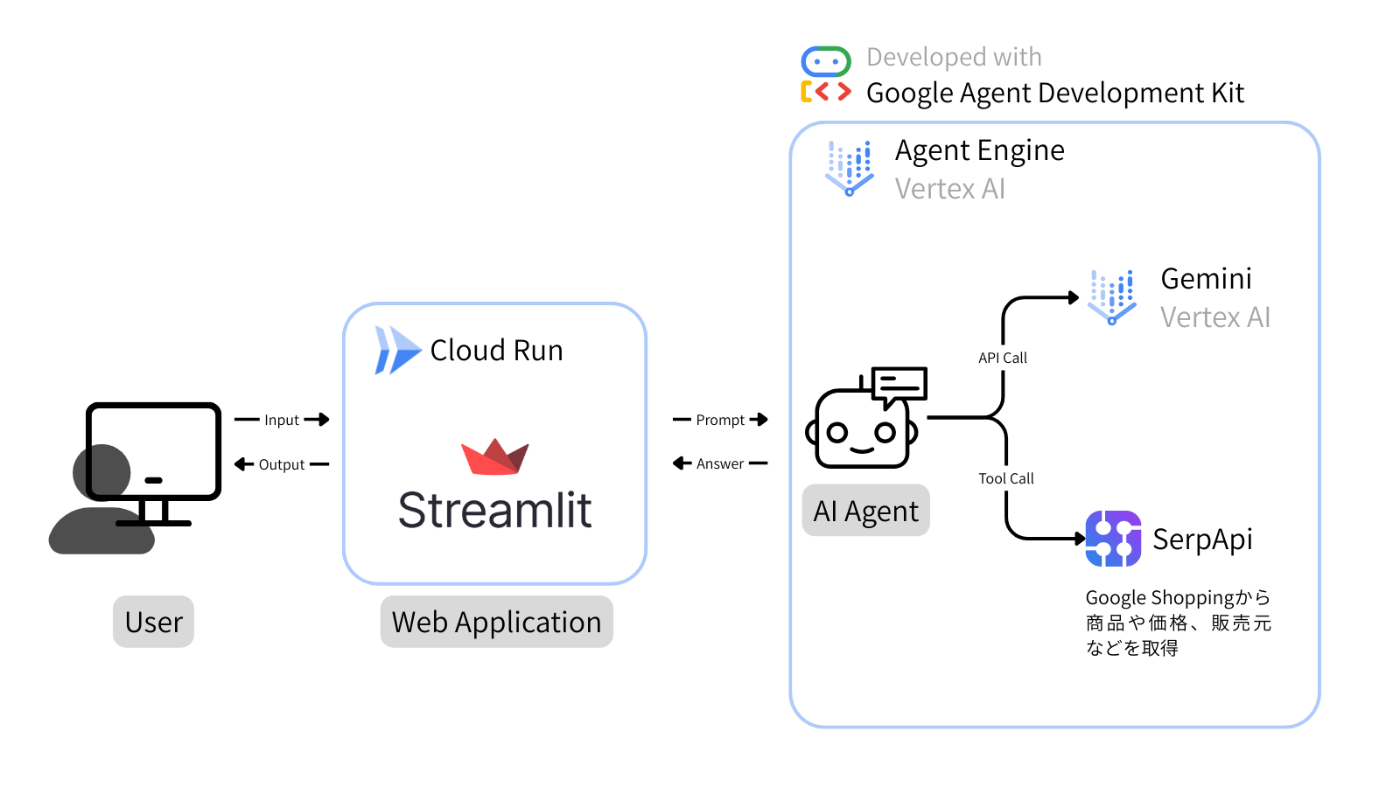Click the "Developed with" gray text
The width and height of the screenshot is (1400, 787).
tap(954, 57)
